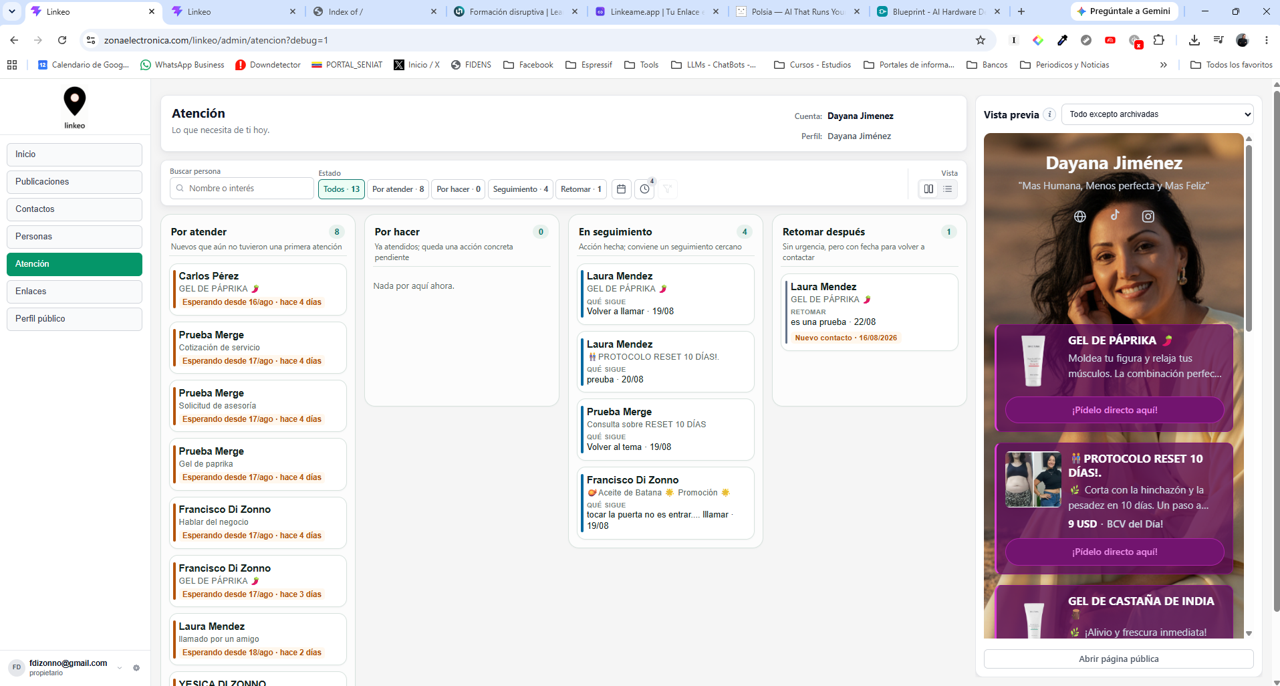Show more bookmarks with the double chevron

pos(1163,65)
